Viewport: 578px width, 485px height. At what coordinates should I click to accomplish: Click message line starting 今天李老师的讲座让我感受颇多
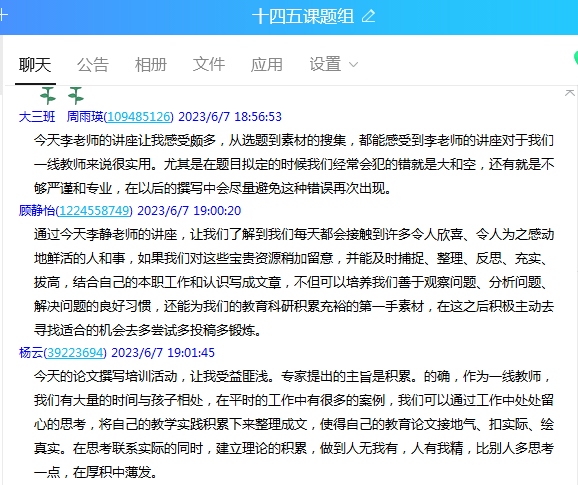click(294, 140)
